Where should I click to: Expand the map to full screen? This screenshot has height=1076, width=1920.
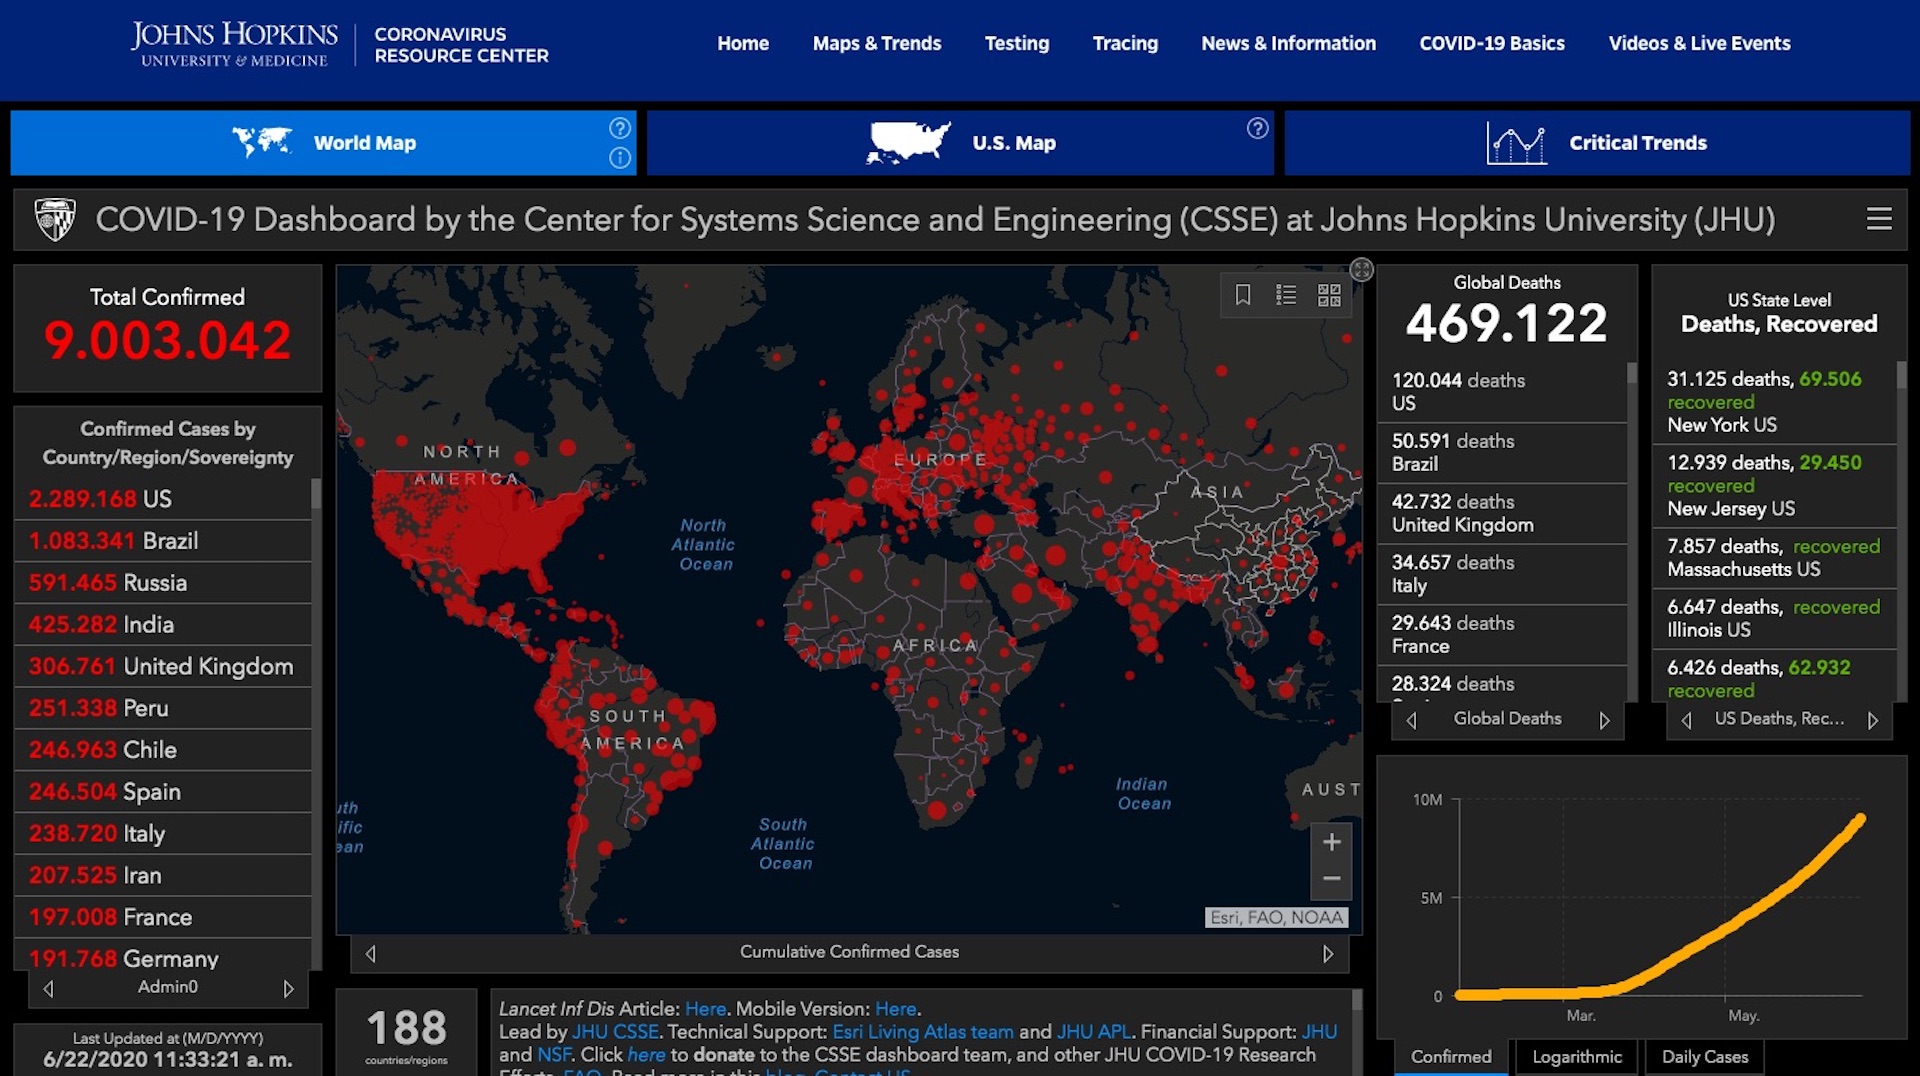pos(1360,268)
